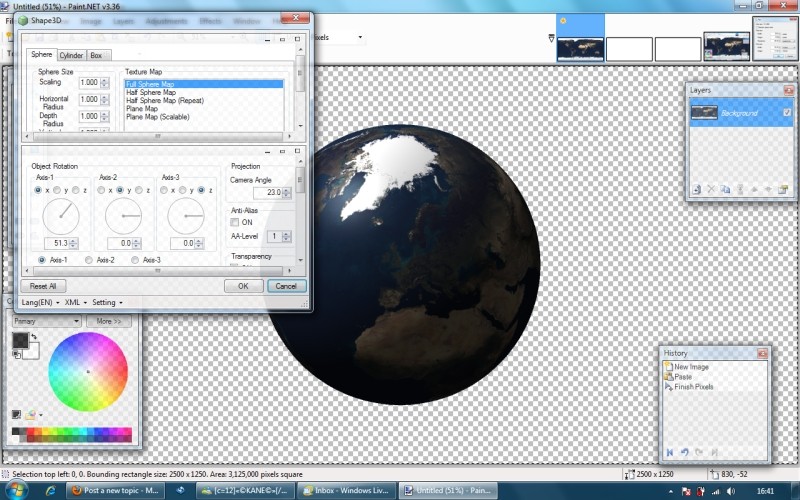This screenshot has height=500, width=800.
Task: Click Add New Layer icon in Layers panel
Action: point(696,189)
